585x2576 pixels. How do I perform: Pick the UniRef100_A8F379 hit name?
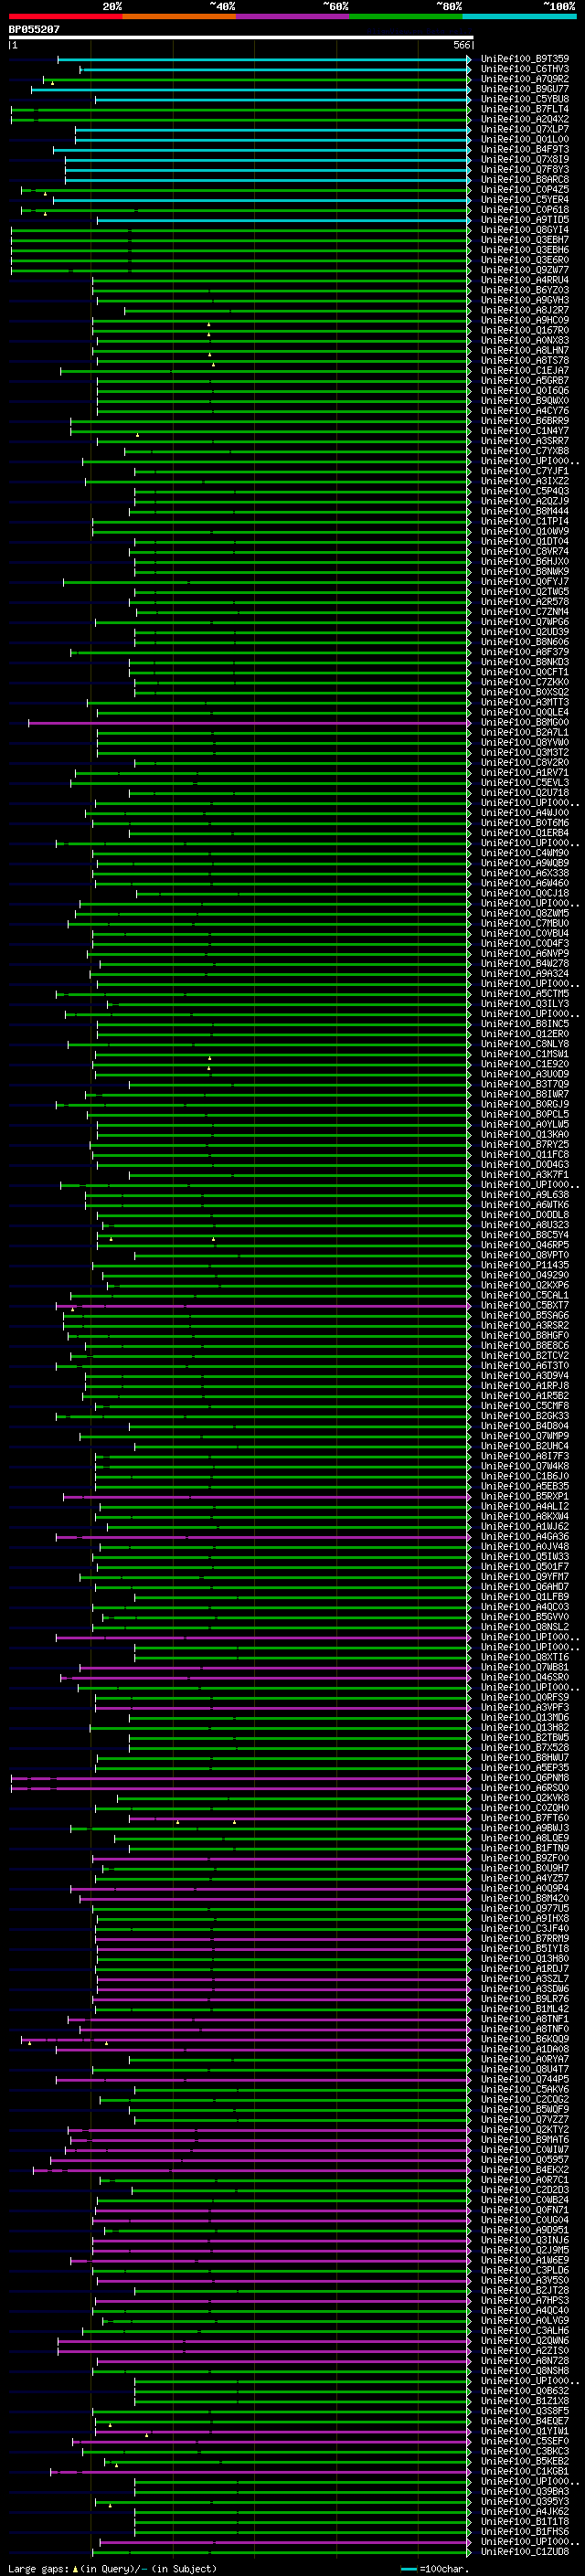[525, 652]
